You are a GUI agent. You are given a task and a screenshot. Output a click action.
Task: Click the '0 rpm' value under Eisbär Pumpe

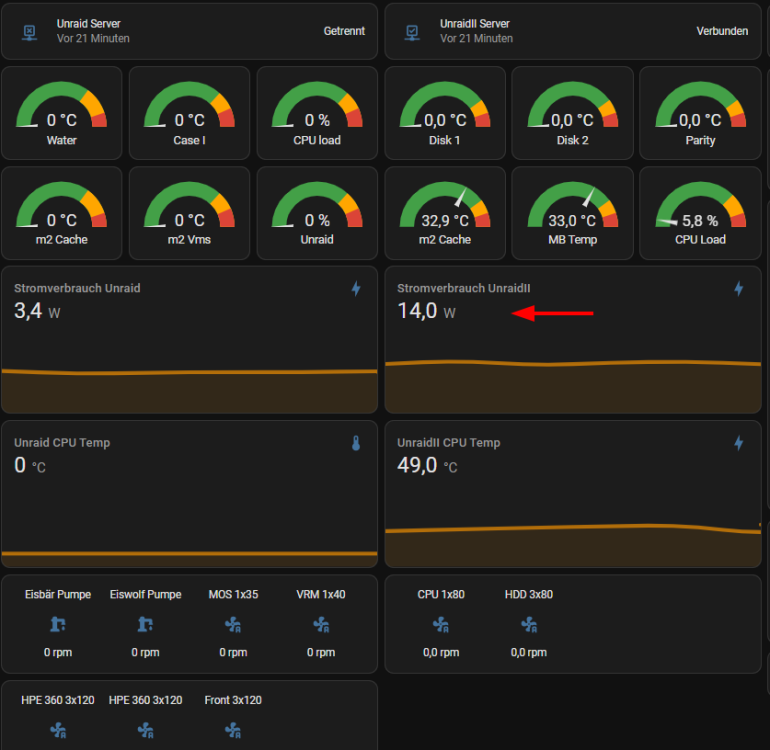pyautogui.click(x=58, y=652)
